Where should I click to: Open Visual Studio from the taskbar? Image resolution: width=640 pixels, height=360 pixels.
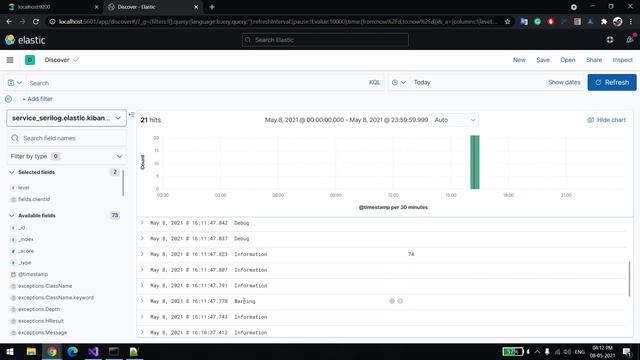click(93, 351)
